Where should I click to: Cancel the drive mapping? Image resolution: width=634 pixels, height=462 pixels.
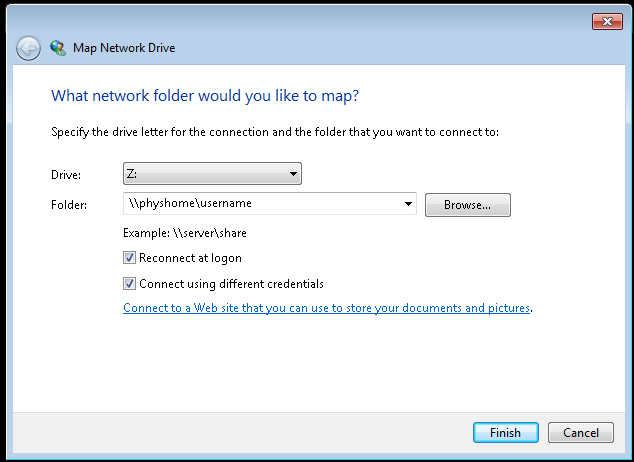pyautogui.click(x=581, y=433)
